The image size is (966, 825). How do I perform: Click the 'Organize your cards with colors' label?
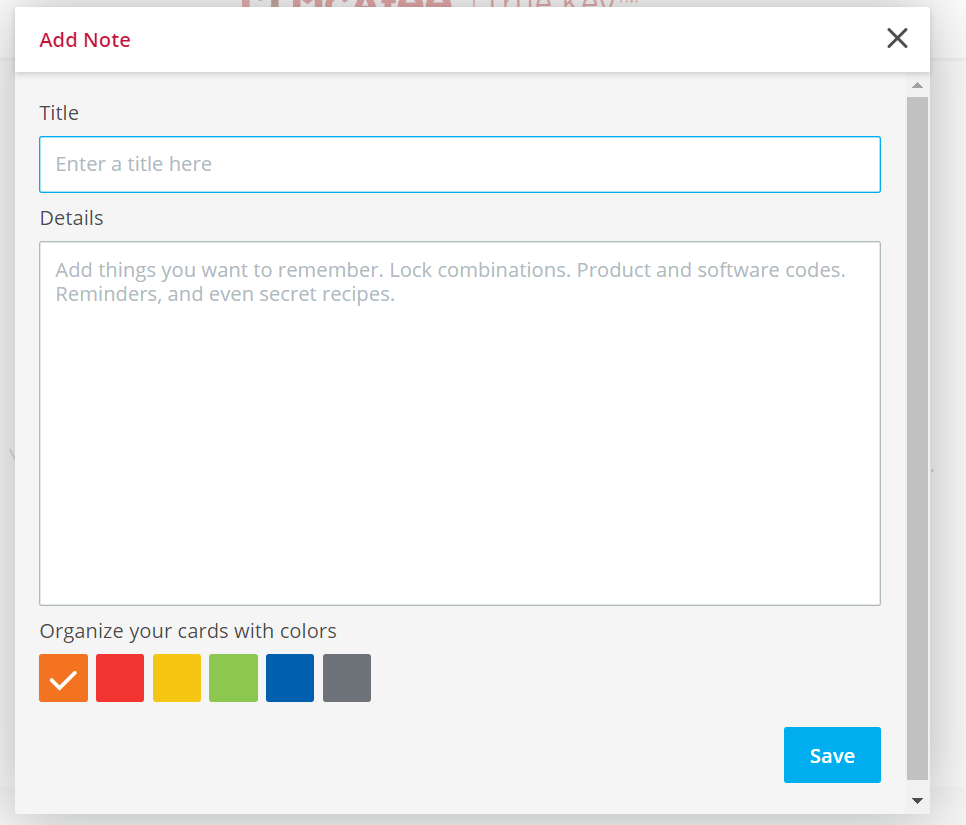[x=188, y=631]
